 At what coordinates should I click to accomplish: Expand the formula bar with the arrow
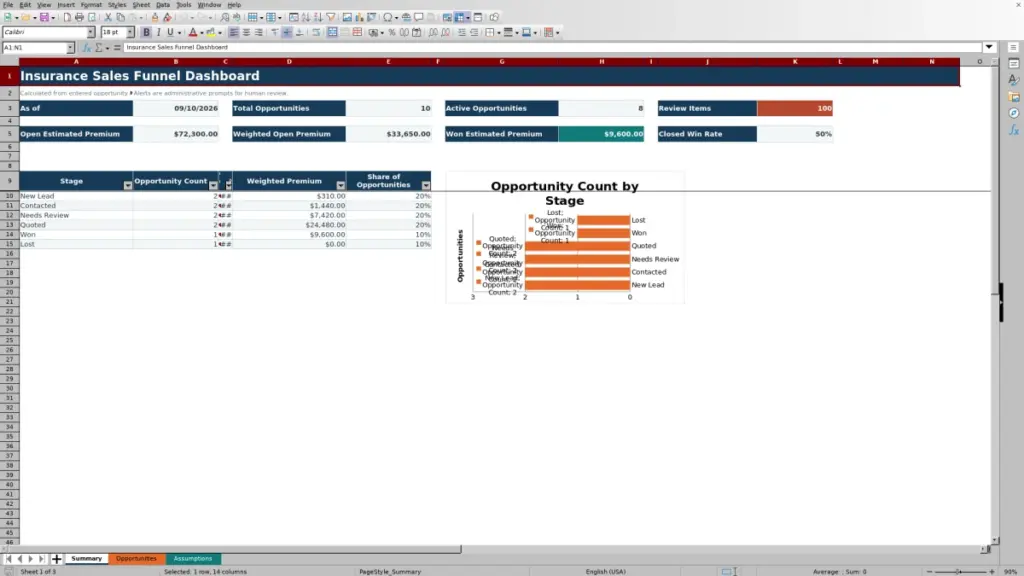click(x=989, y=47)
